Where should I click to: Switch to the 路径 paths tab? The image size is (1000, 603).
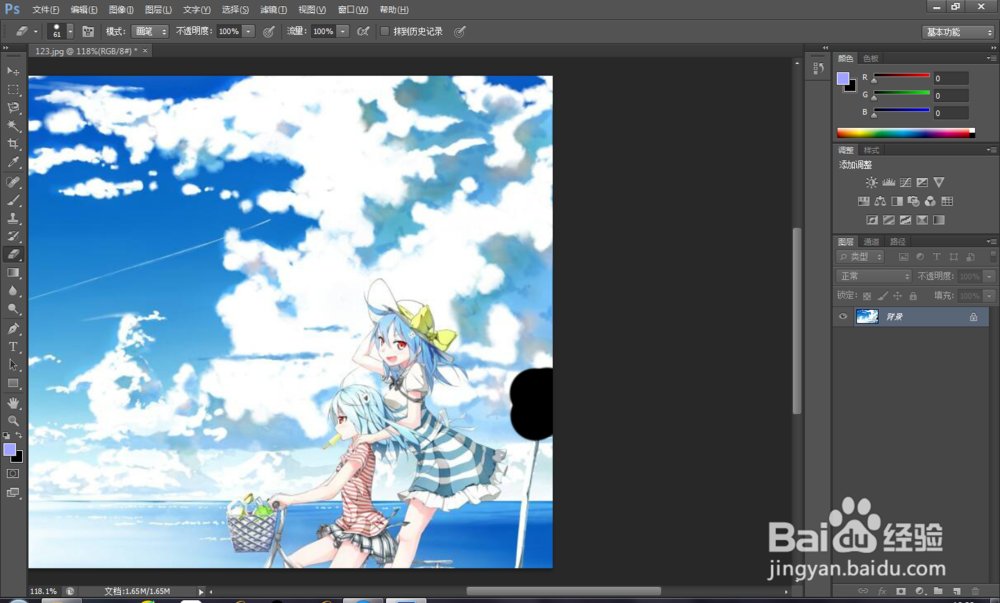pyautogui.click(x=898, y=242)
